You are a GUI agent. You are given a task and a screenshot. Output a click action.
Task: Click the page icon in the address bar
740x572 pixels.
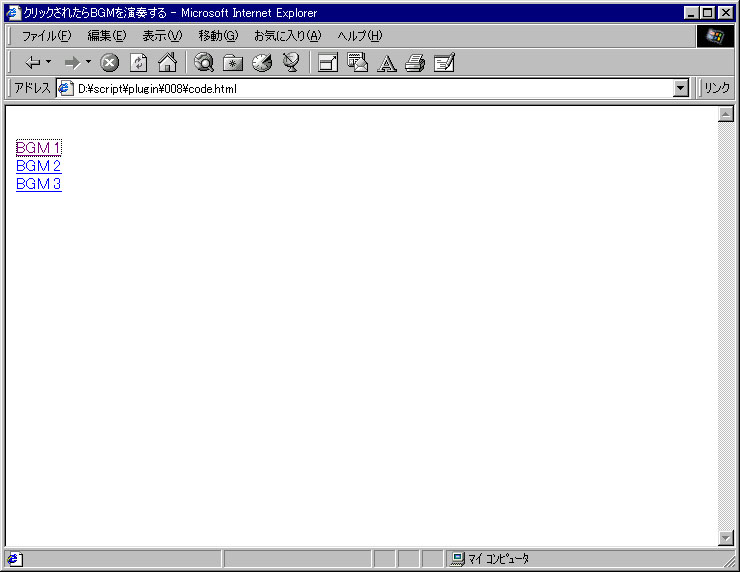[x=66, y=88]
